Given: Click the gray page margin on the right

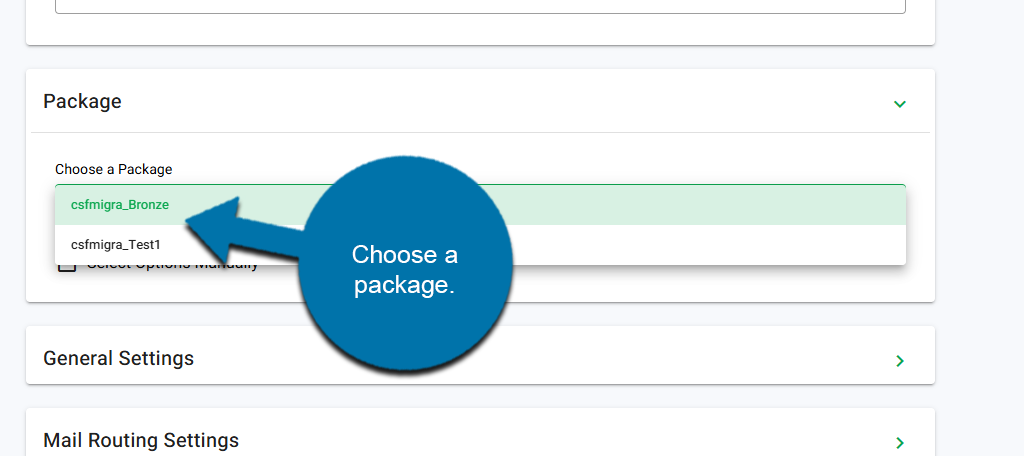Looking at the screenshot, I should pyautogui.click(x=980, y=228).
